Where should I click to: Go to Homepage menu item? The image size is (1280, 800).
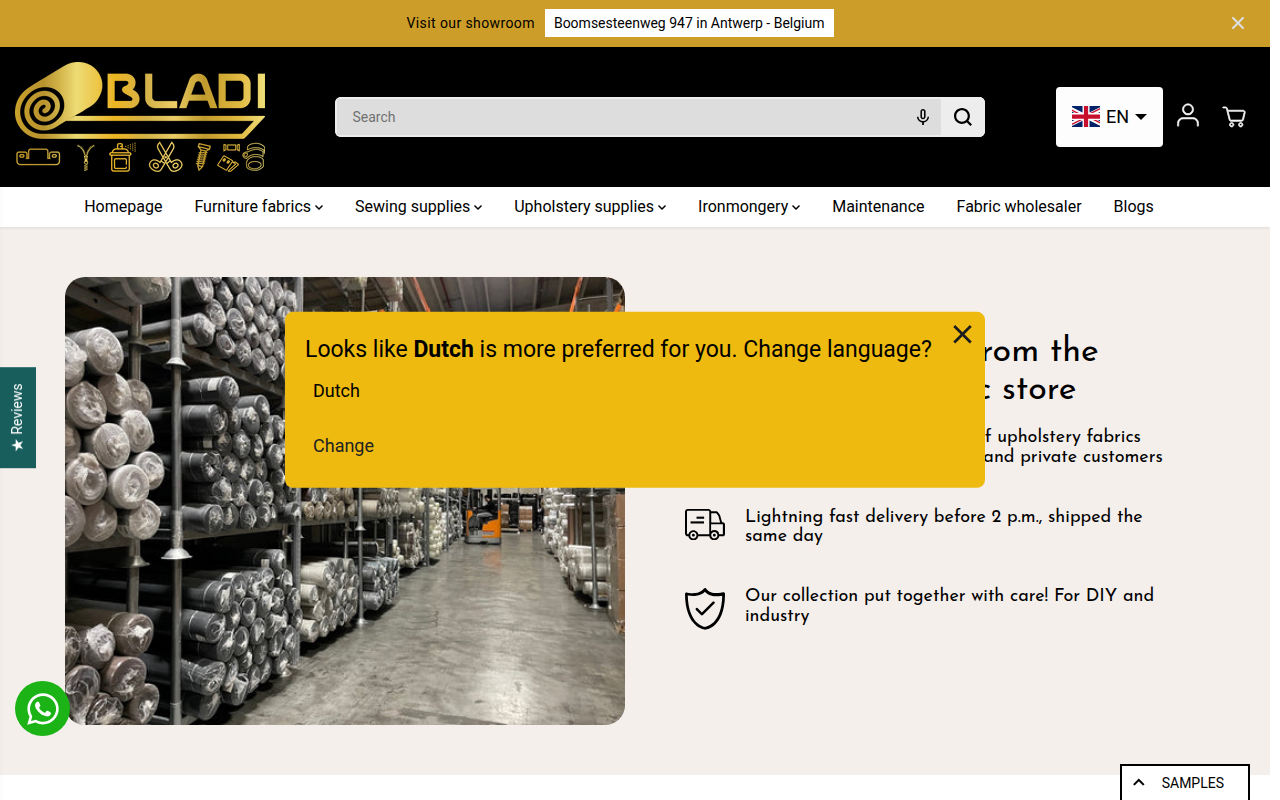[123, 207]
